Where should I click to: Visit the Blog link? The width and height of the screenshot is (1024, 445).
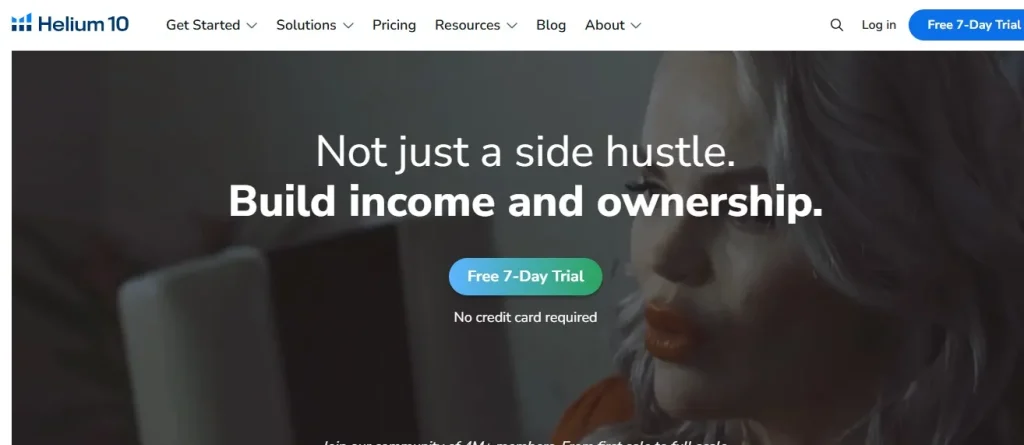point(551,25)
